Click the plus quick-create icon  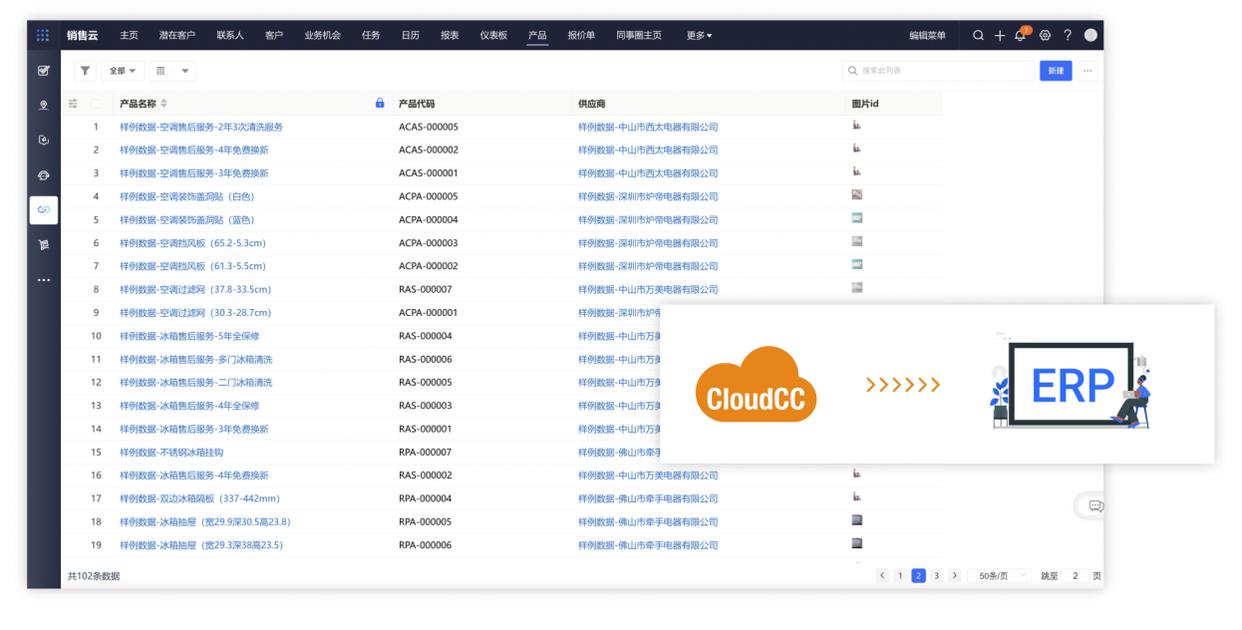pos(1000,35)
